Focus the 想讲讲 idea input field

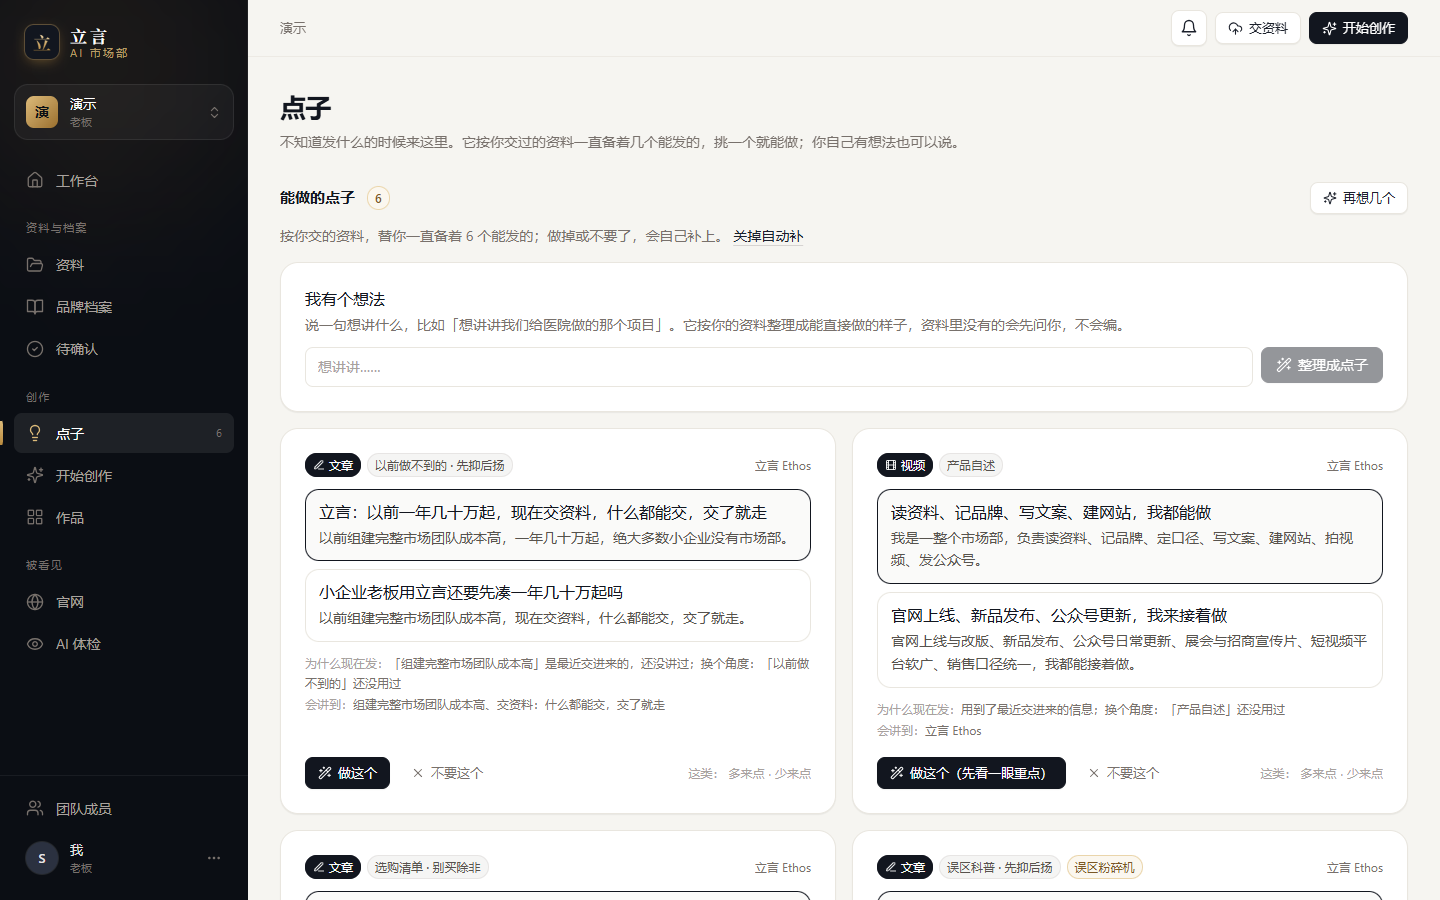(778, 367)
